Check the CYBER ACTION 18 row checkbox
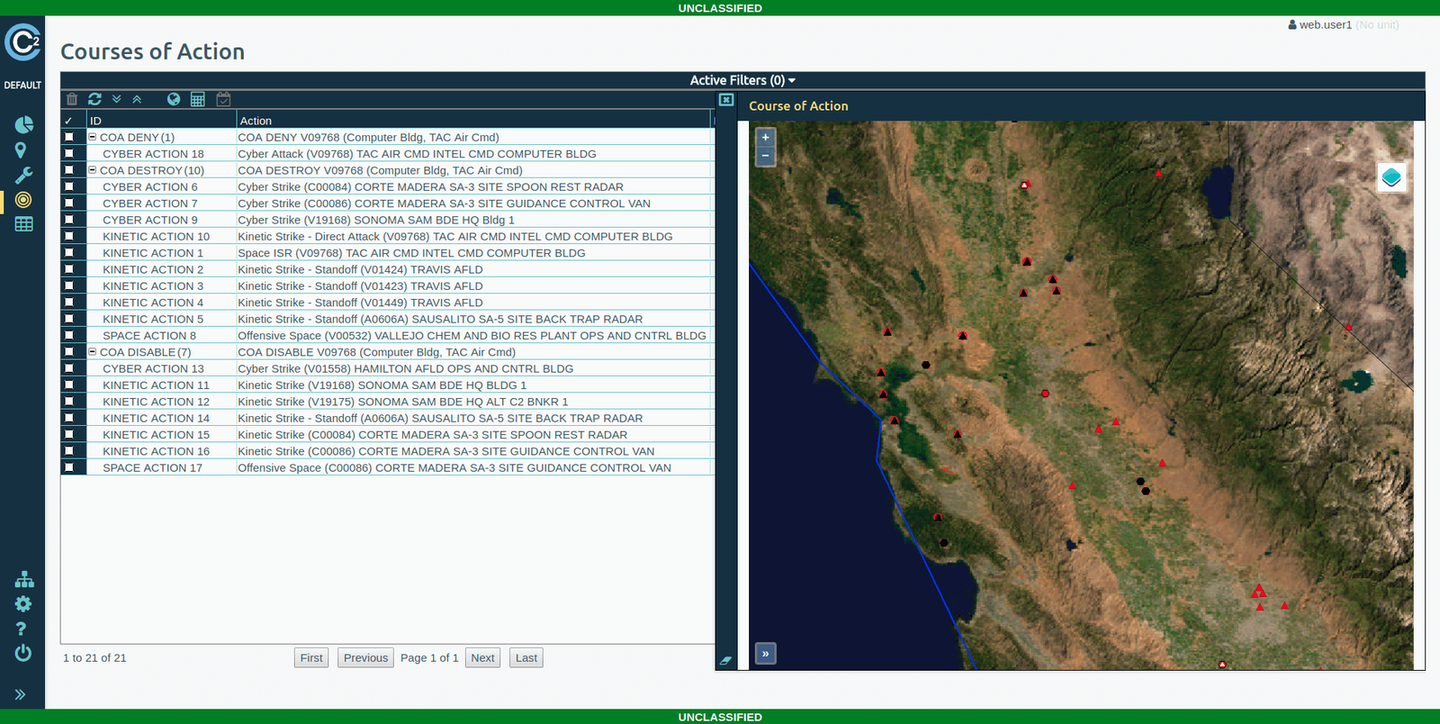 [69, 154]
